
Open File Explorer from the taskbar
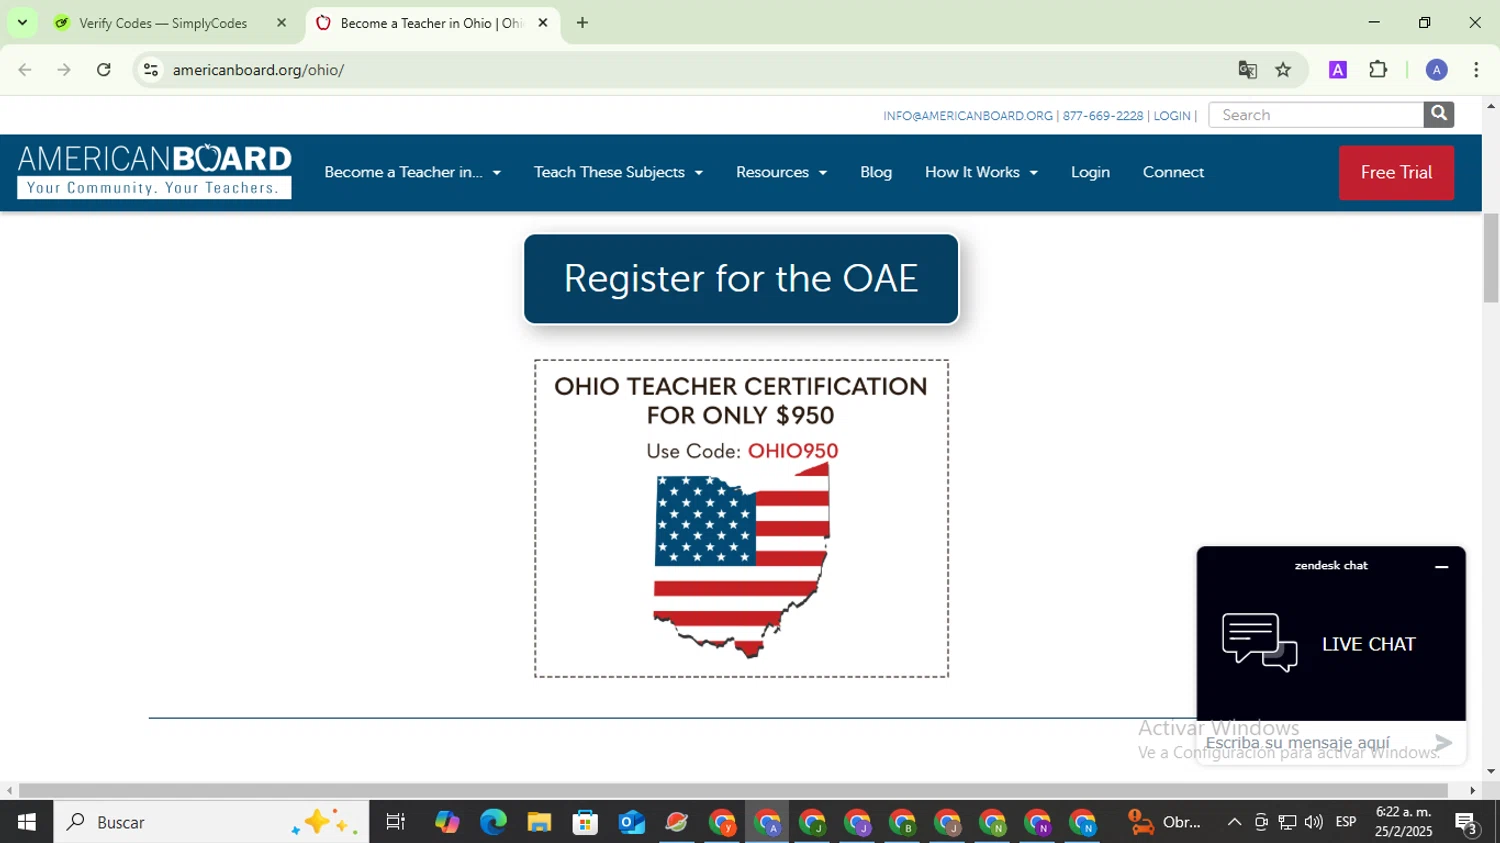pyautogui.click(x=539, y=822)
